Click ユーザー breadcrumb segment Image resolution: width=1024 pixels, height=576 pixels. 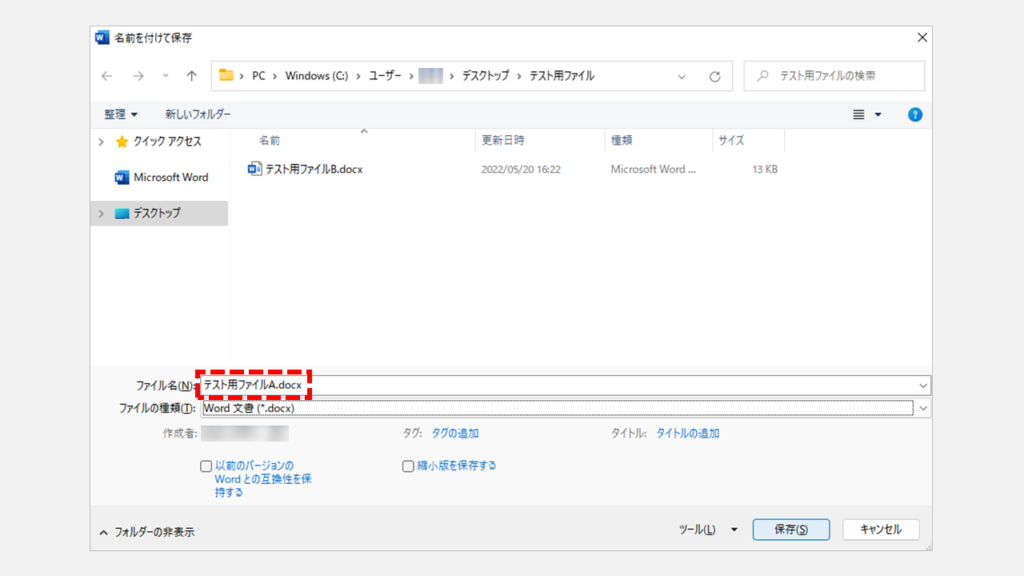pyautogui.click(x=385, y=76)
